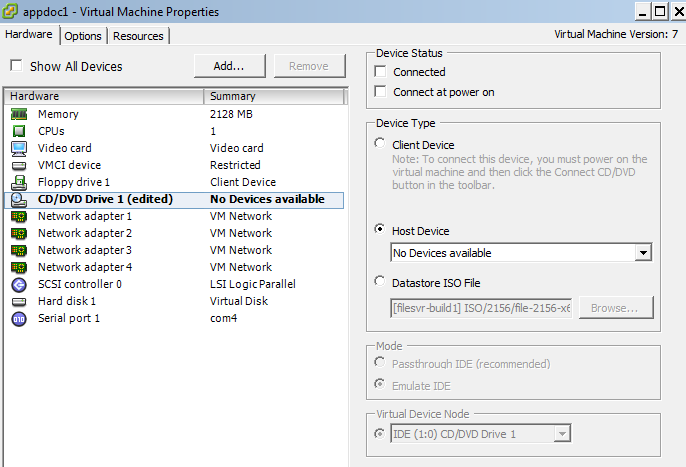Image resolution: width=686 pixels, height=467 pixels.
Task: Click the Add... button
Action: (229, 66)
